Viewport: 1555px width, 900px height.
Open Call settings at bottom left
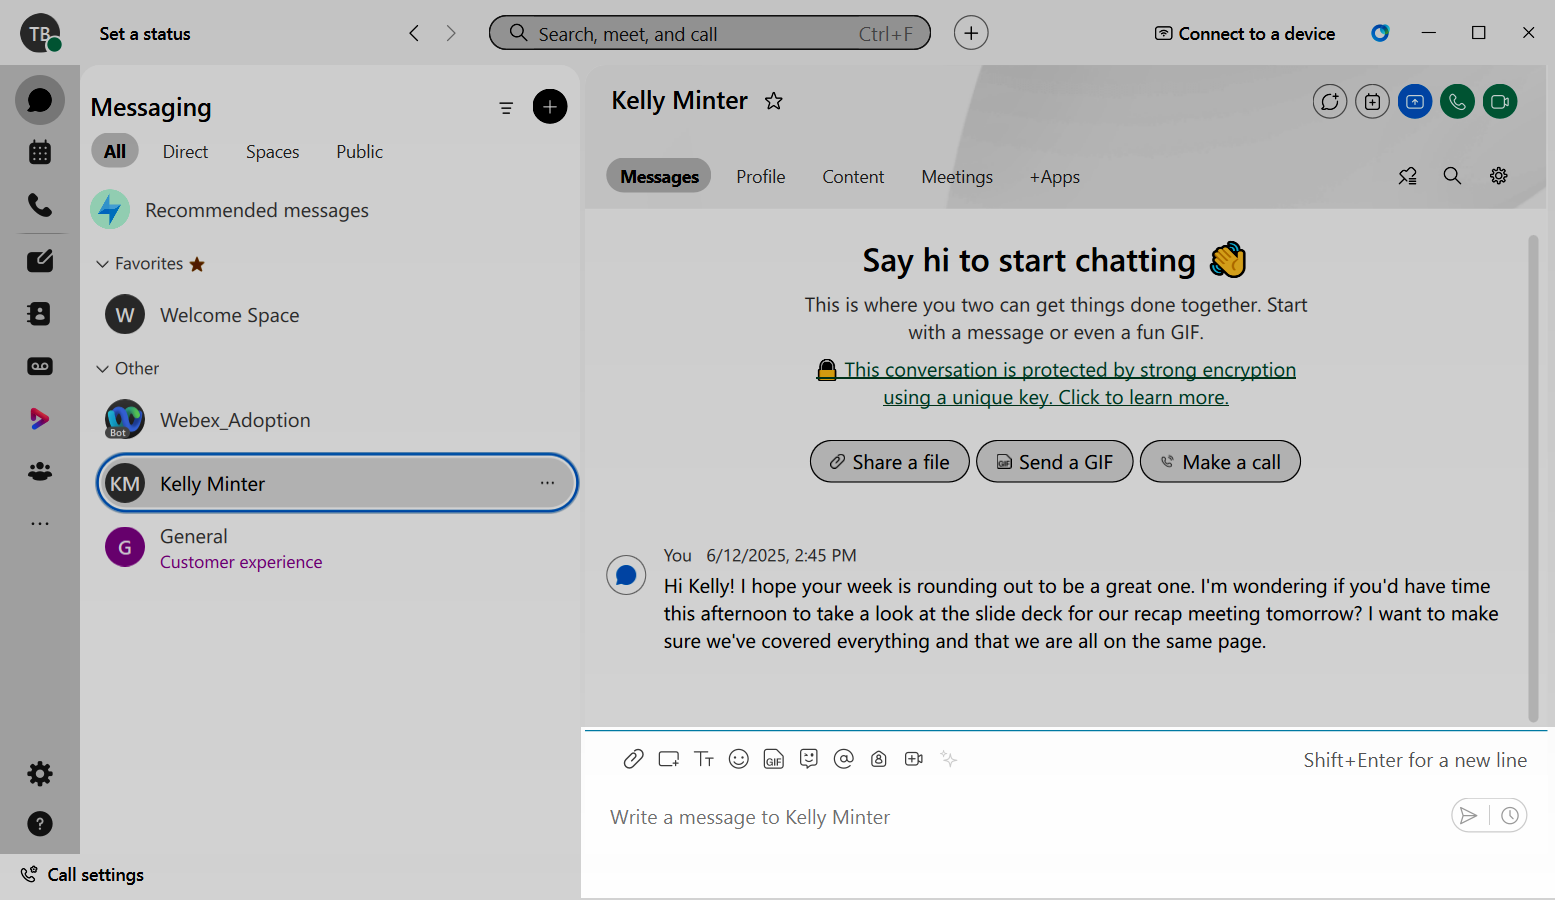83,875
